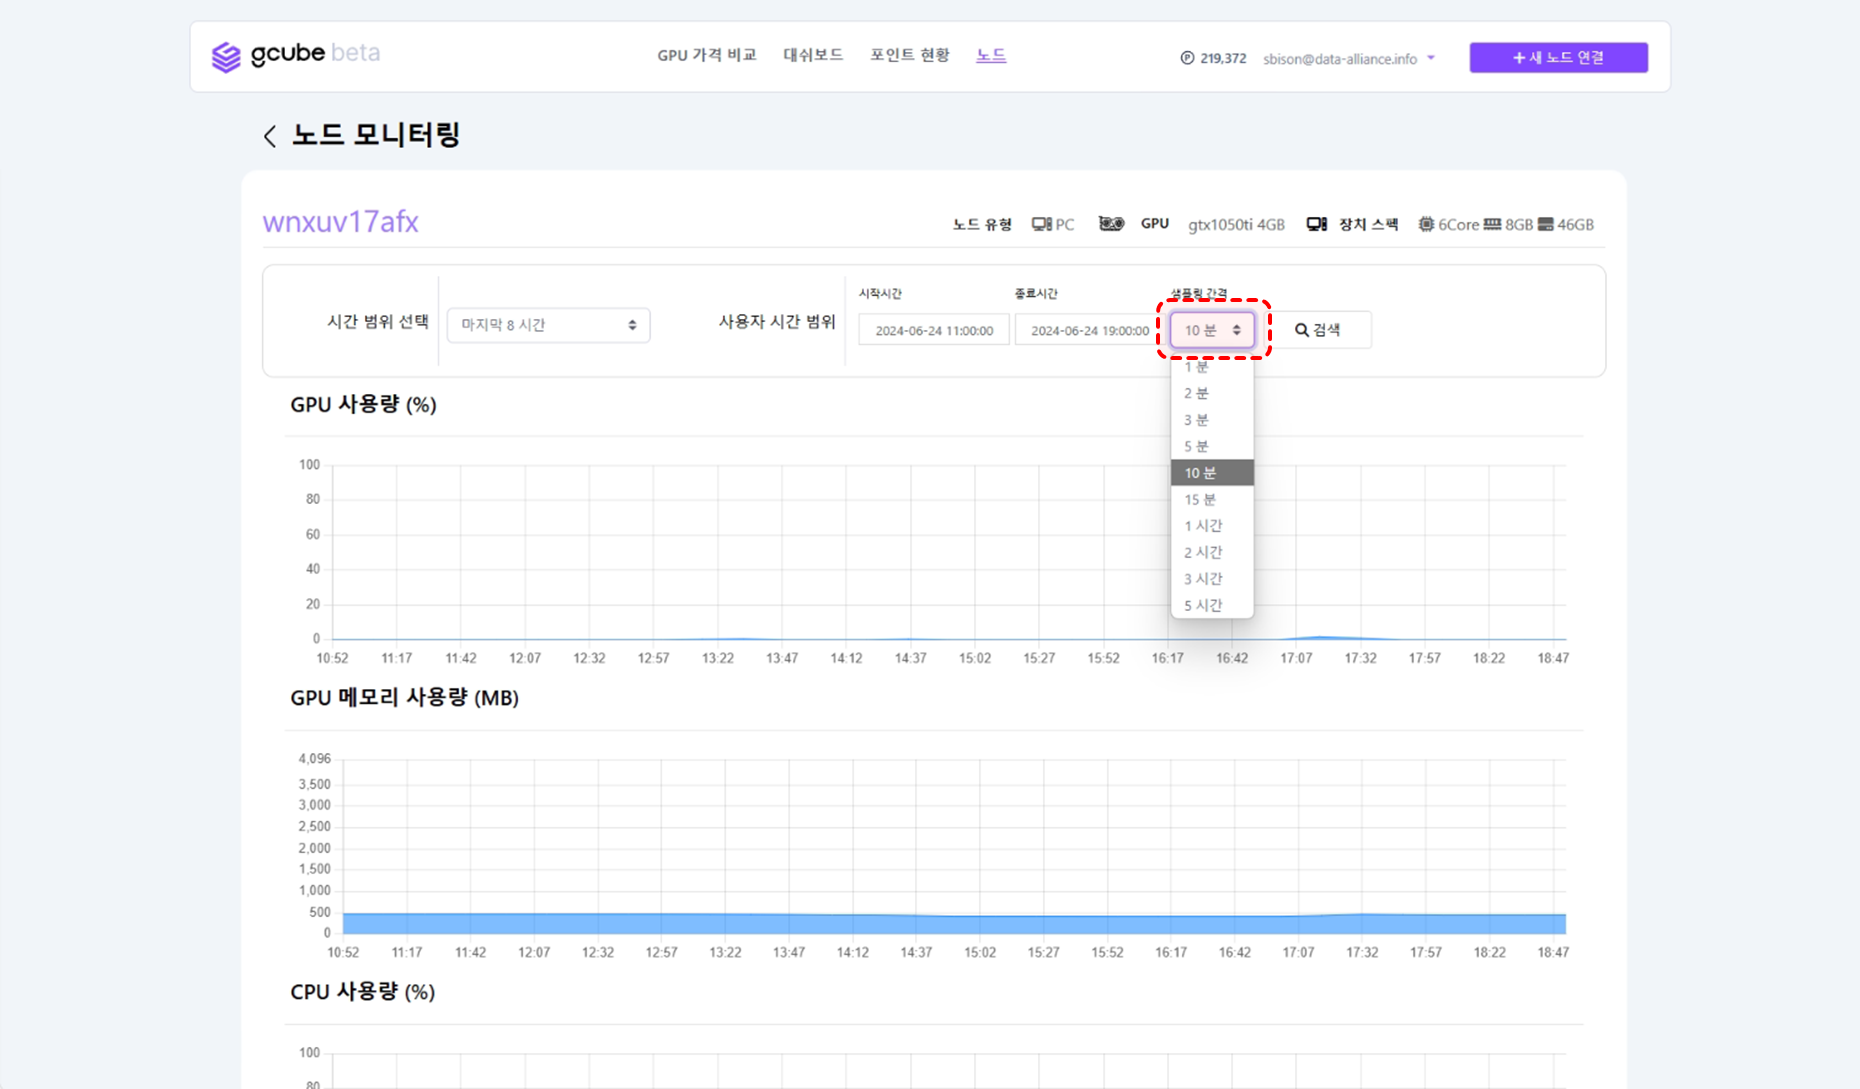Click the GPU 메모리 사용량 (MB) chart title
The height and width of the screenshot is (1089, 1860).
coord(404,698)
